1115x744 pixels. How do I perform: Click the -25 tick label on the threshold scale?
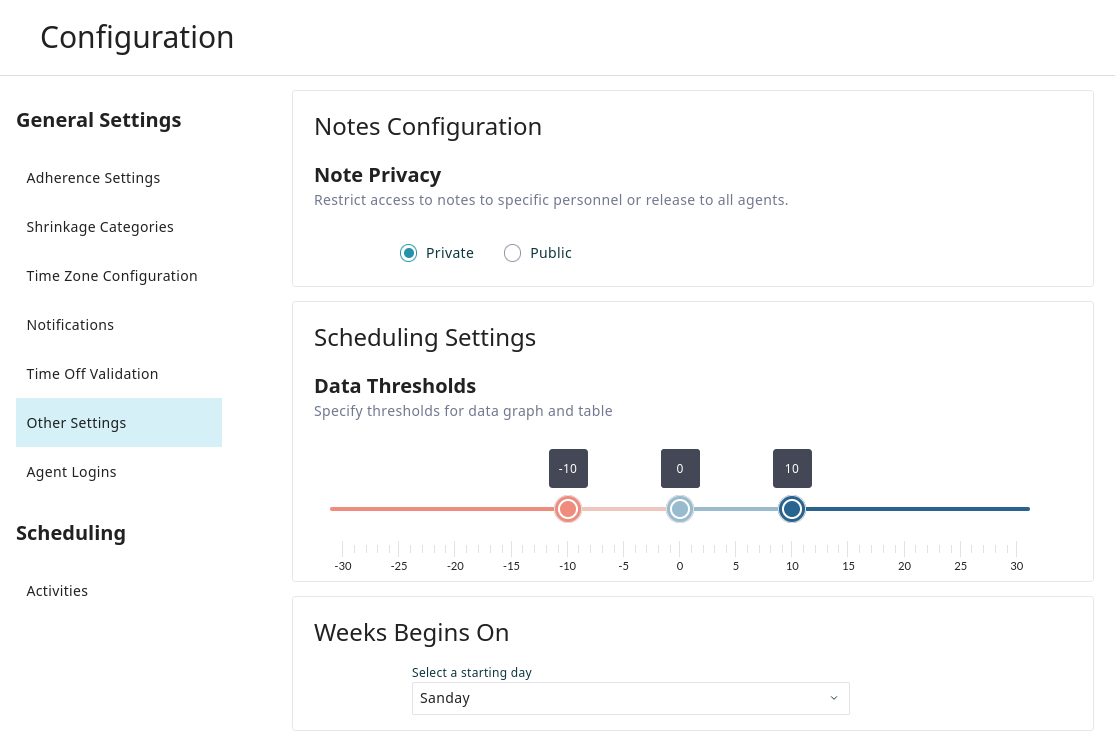(399, 566)
